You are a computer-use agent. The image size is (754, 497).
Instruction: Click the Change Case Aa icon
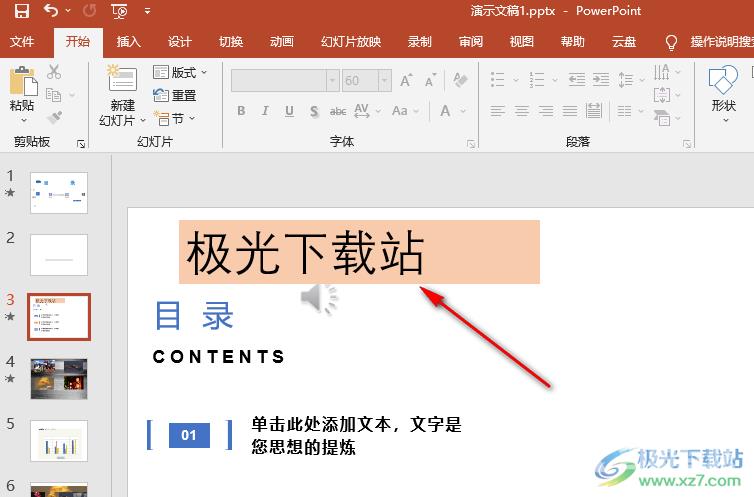click(x=400, y=111)
